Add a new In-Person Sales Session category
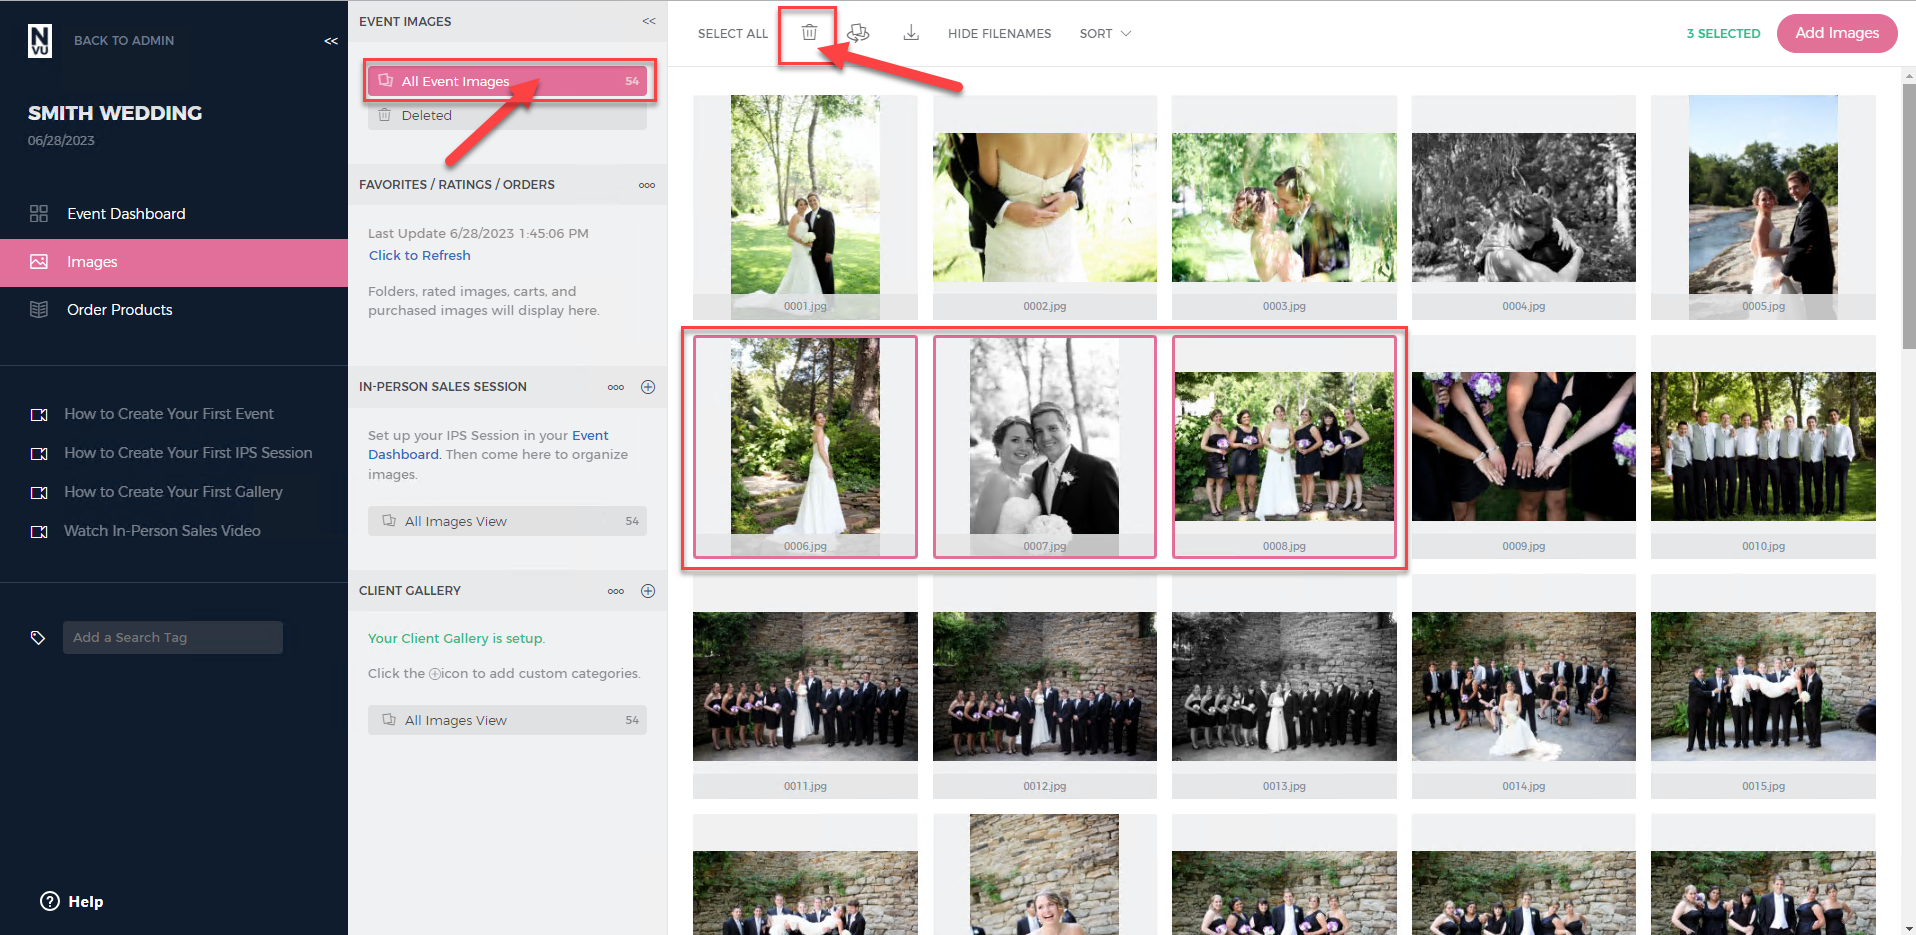 pyautogui.click(x=648, y=387)
